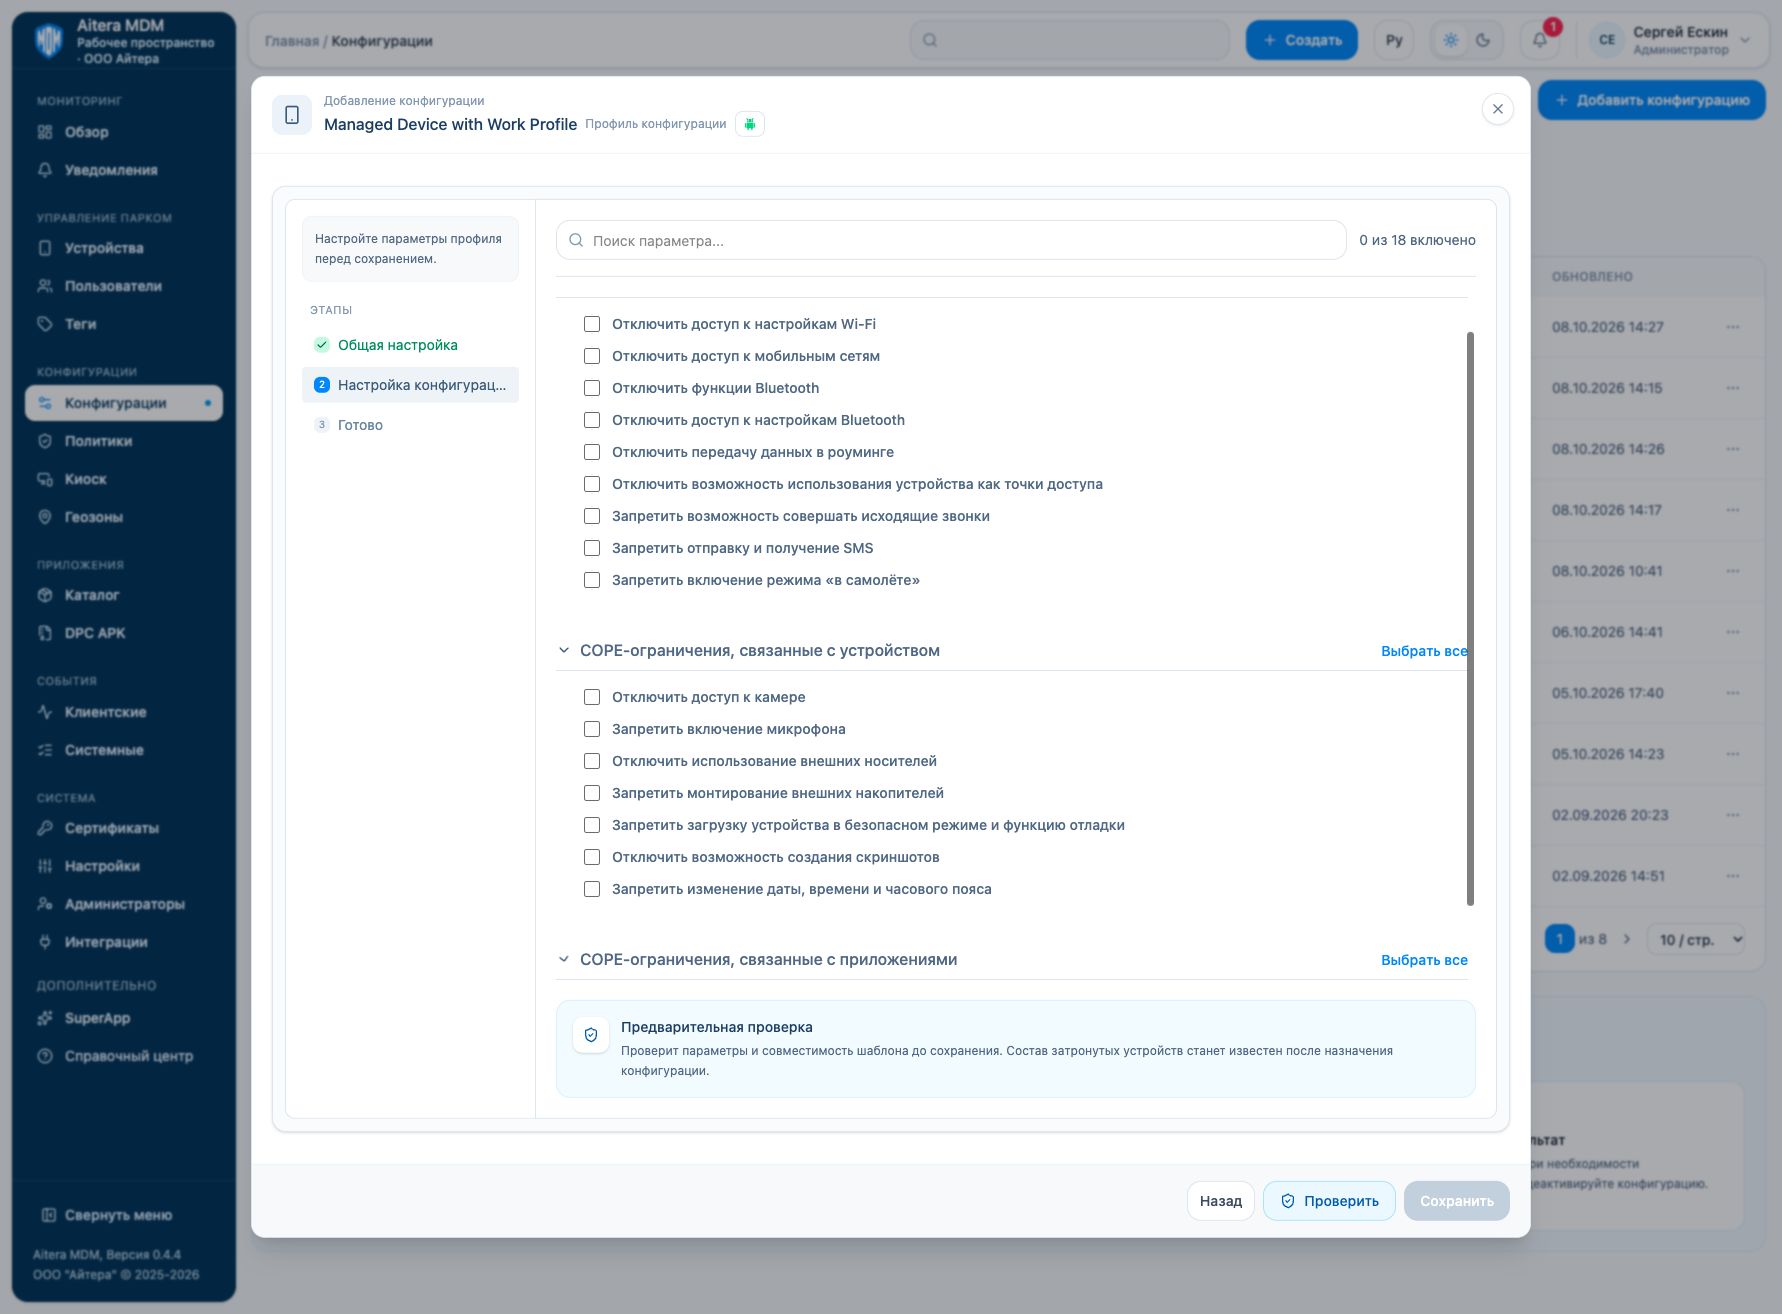Tick the checkbox for disabling camera access

coord(592,697)
